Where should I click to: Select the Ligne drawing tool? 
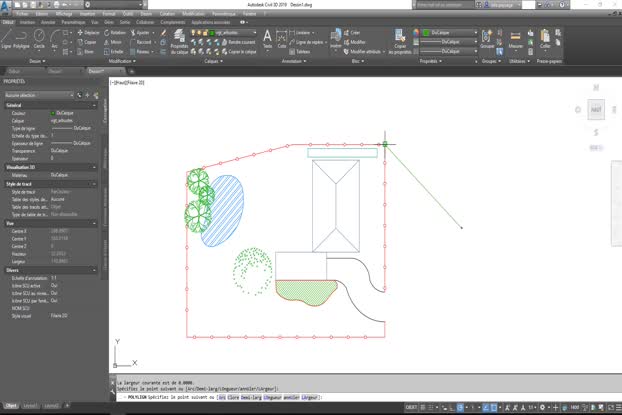[x=6, y=38]
